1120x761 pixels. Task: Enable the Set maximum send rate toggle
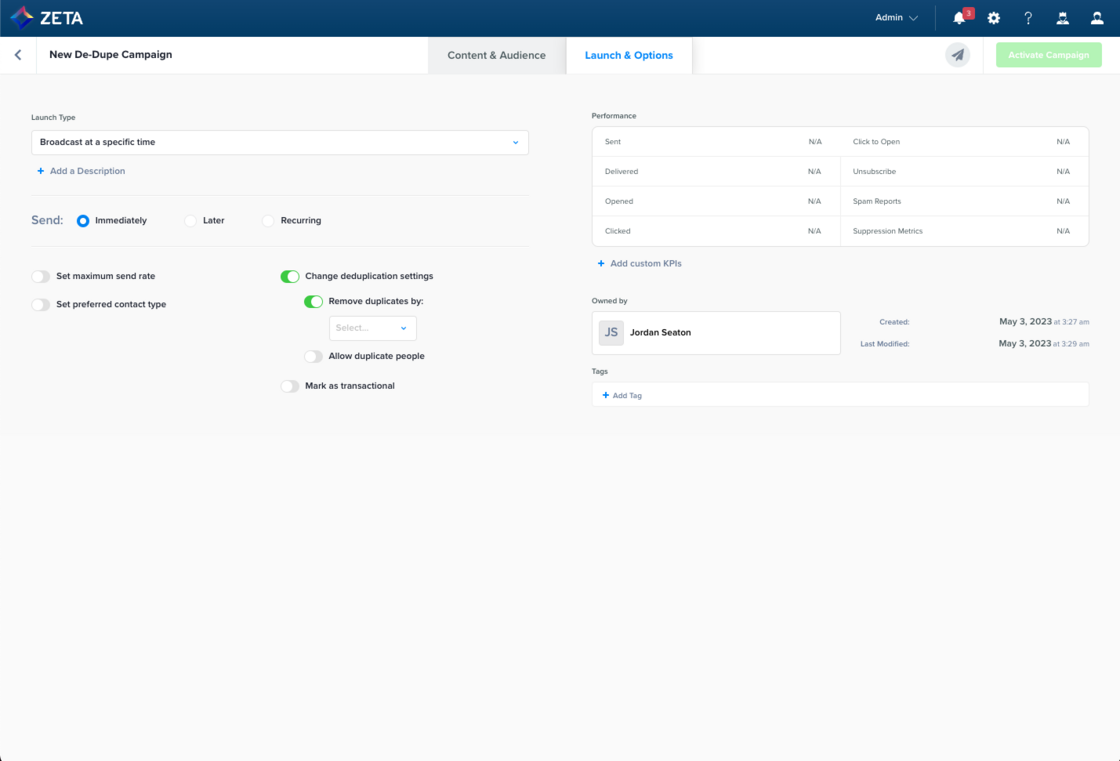41,276
